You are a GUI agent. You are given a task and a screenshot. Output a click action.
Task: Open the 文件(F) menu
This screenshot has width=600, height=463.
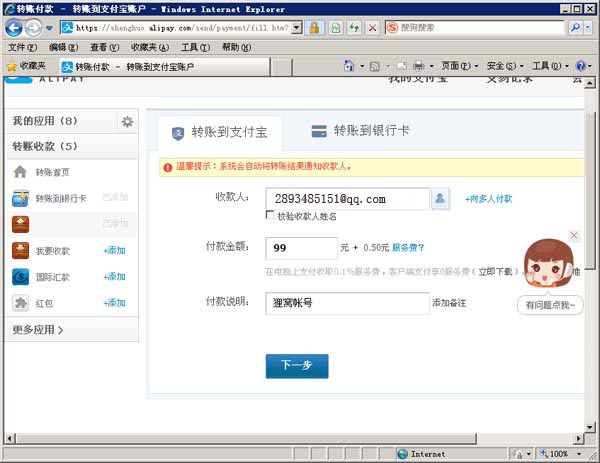click(x=23, y=47)
